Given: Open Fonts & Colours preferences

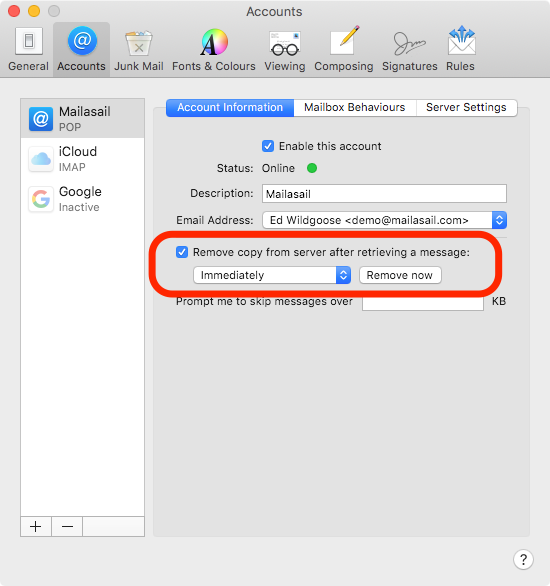Looking at the screenshot, I should pyautogui.click(x=214, y=50).
